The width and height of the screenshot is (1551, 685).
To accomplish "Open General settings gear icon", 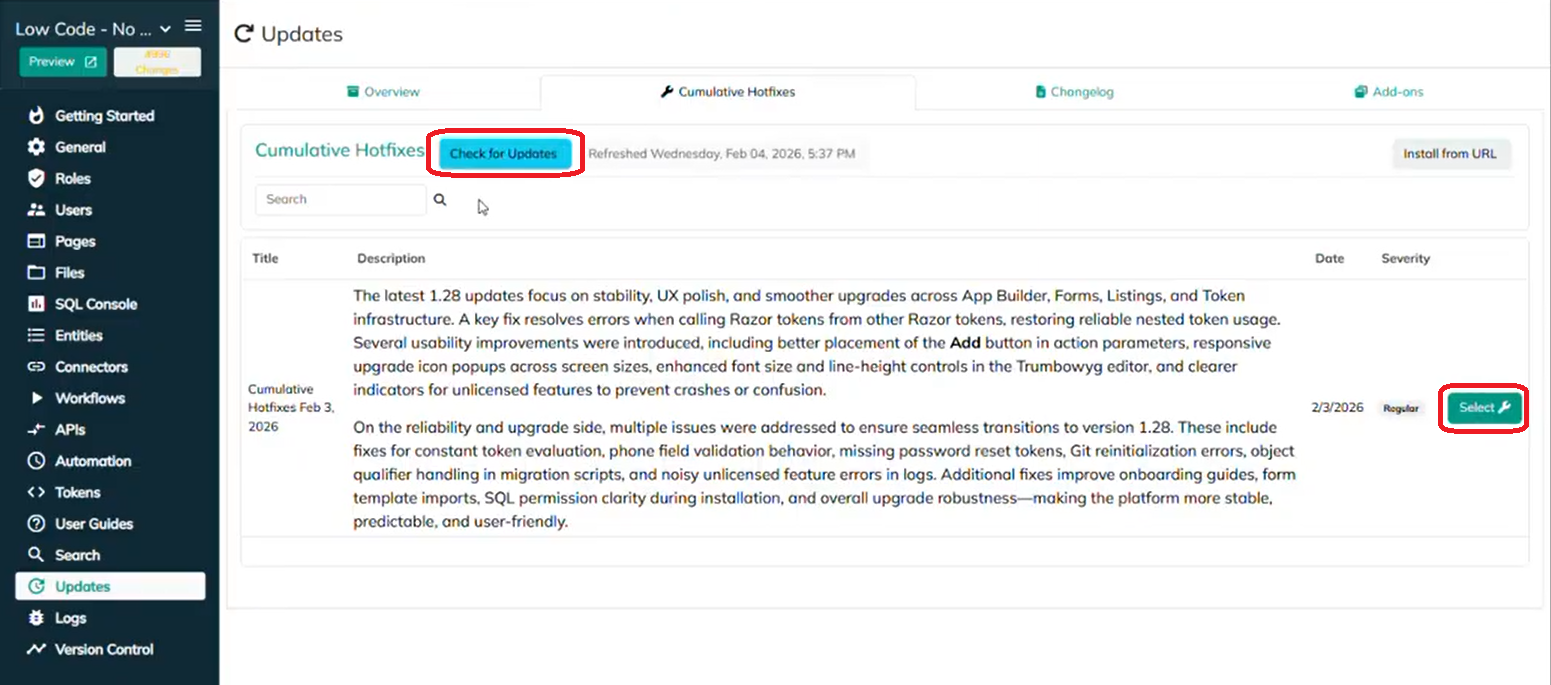I will [36, 147].
